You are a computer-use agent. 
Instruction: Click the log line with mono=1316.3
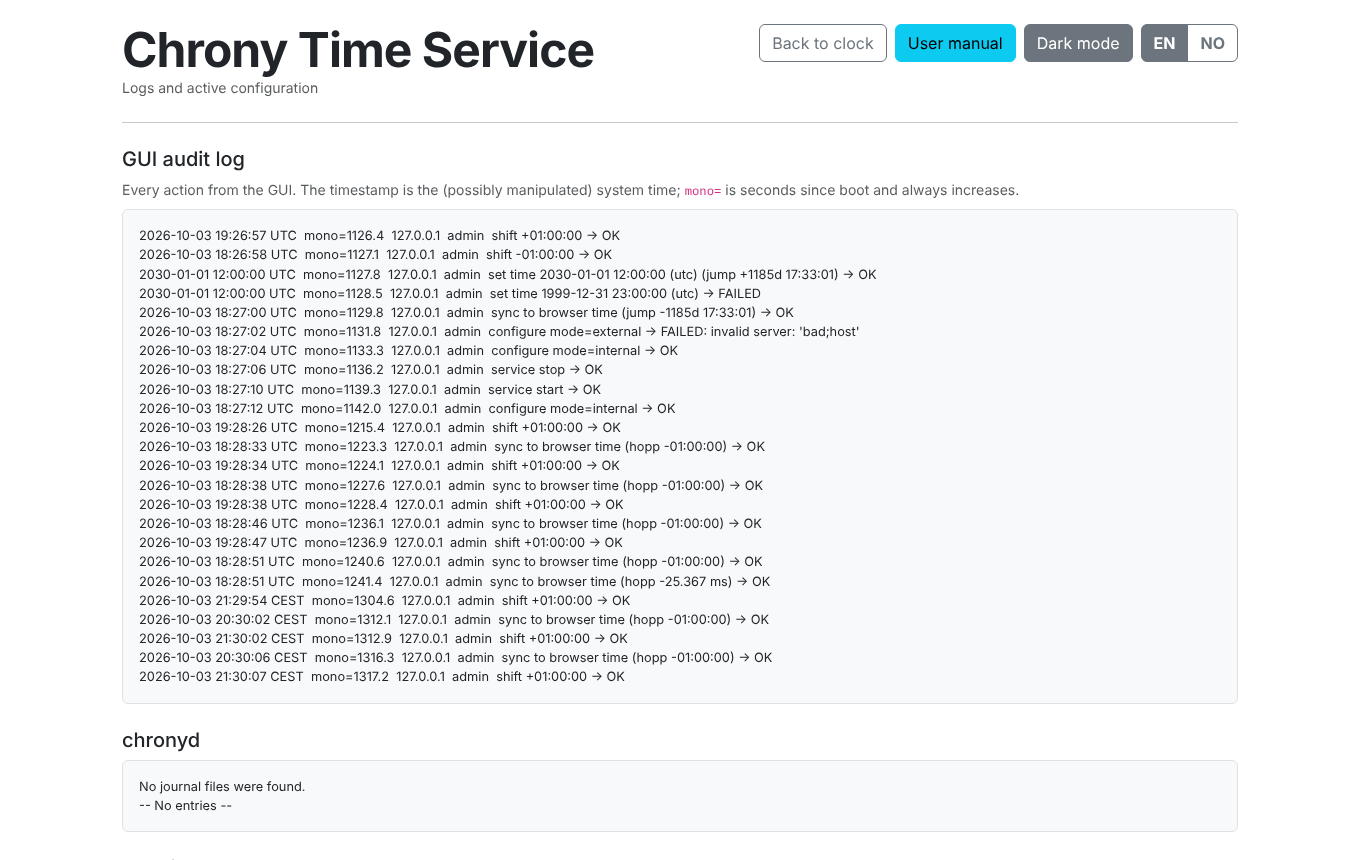(456, 657)
